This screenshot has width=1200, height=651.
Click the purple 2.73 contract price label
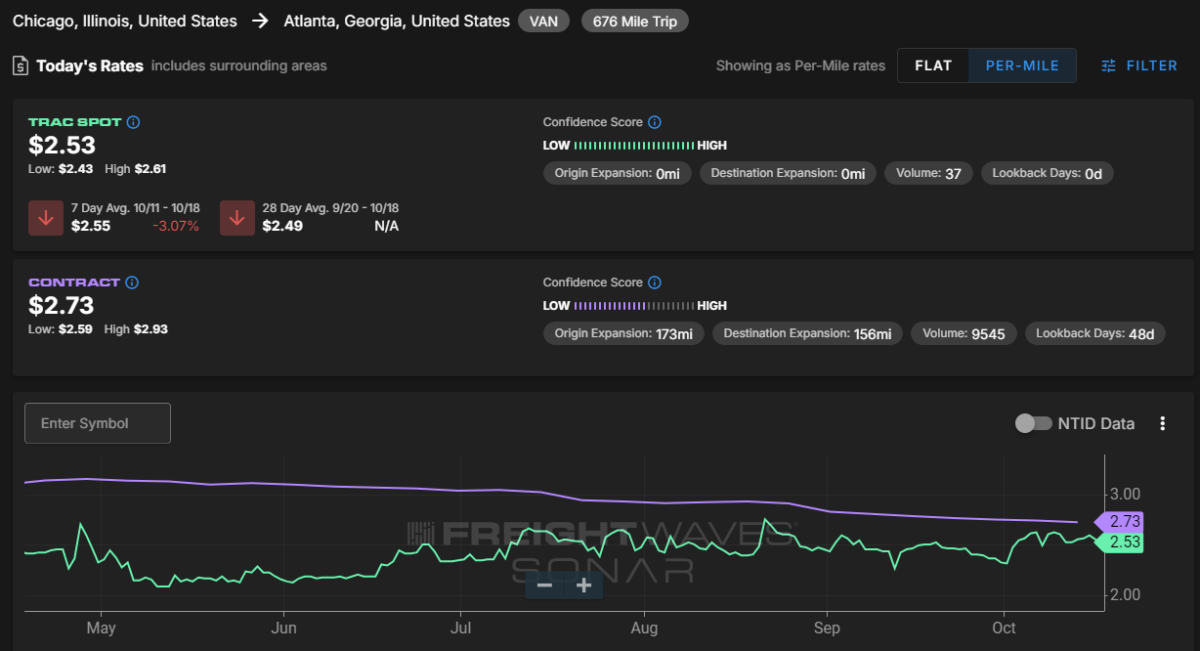coord(1124,521)
